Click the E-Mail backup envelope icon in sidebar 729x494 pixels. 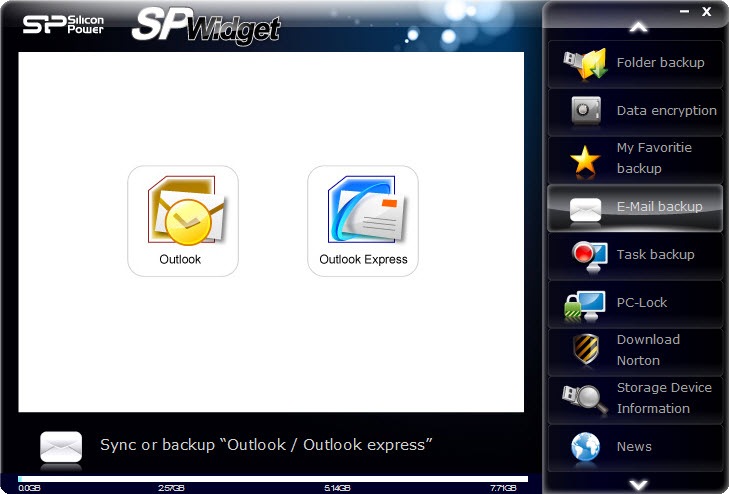(585, 210)
